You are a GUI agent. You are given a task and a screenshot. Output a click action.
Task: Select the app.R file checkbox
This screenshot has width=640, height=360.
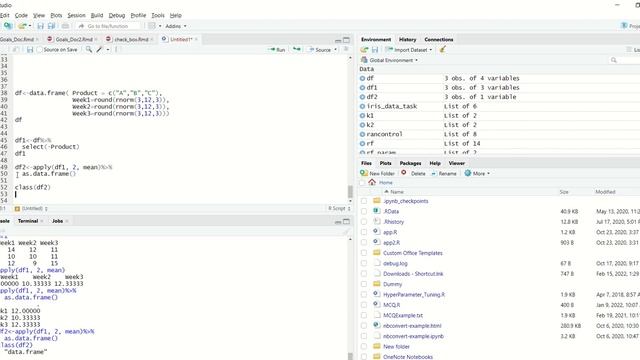[x=364, y=232]
